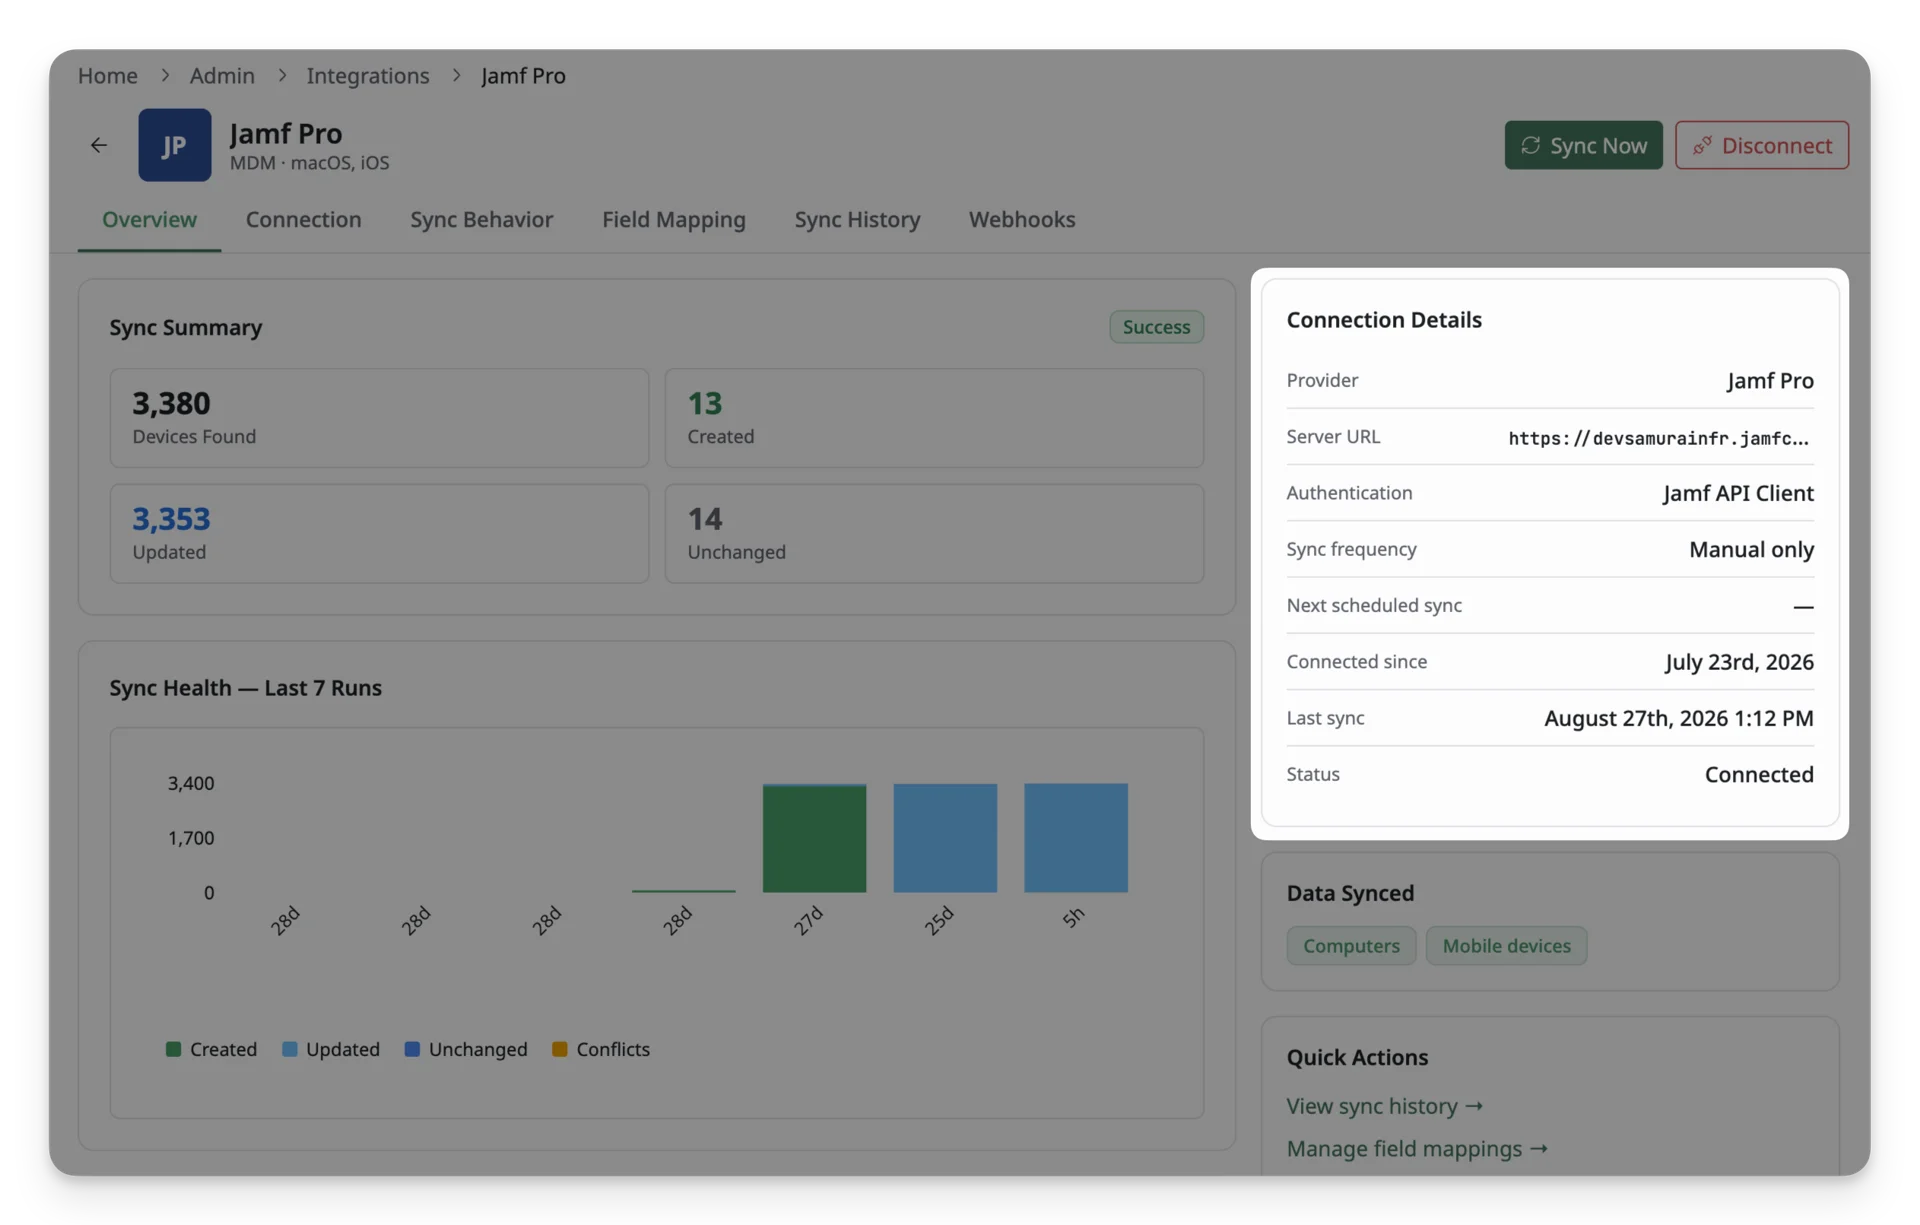Switch to the Connection tab
The width and height of the screenshot is (1920, 1225).
[x=303, y=219]
